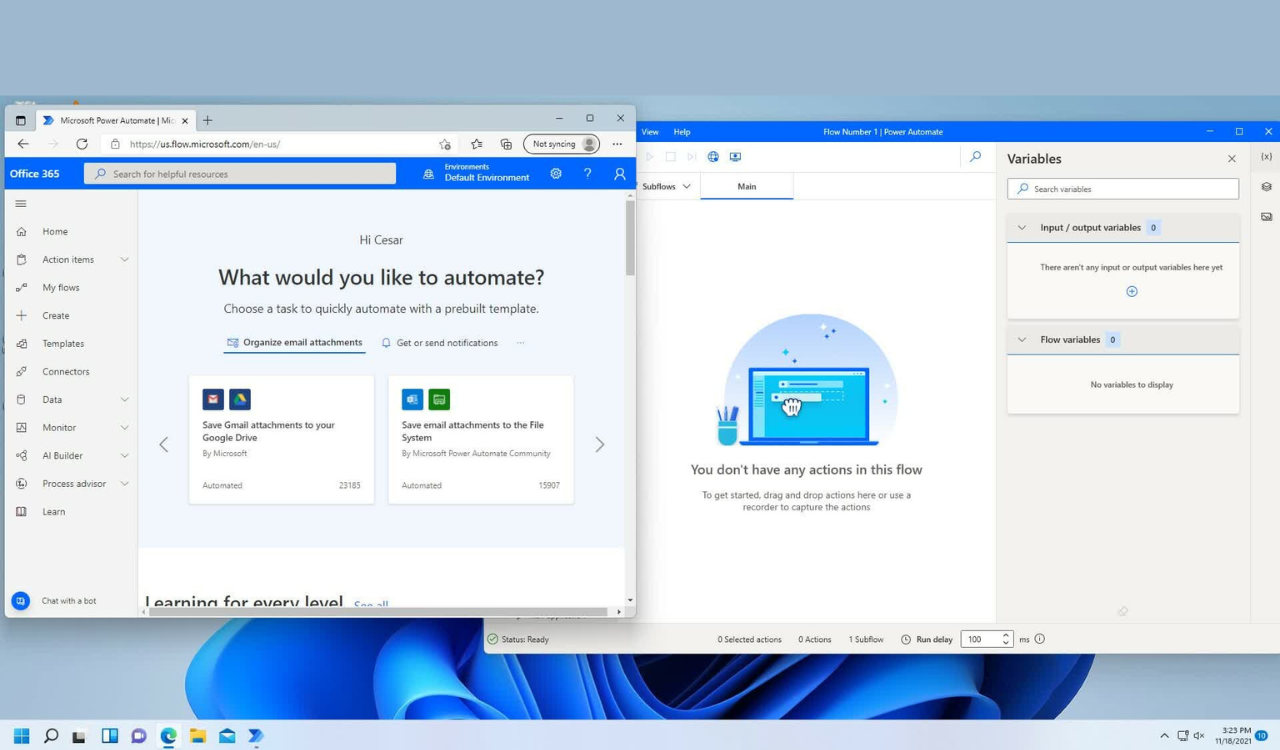Open Save Gmail attachments to Google Drive template

coord(281,439)
